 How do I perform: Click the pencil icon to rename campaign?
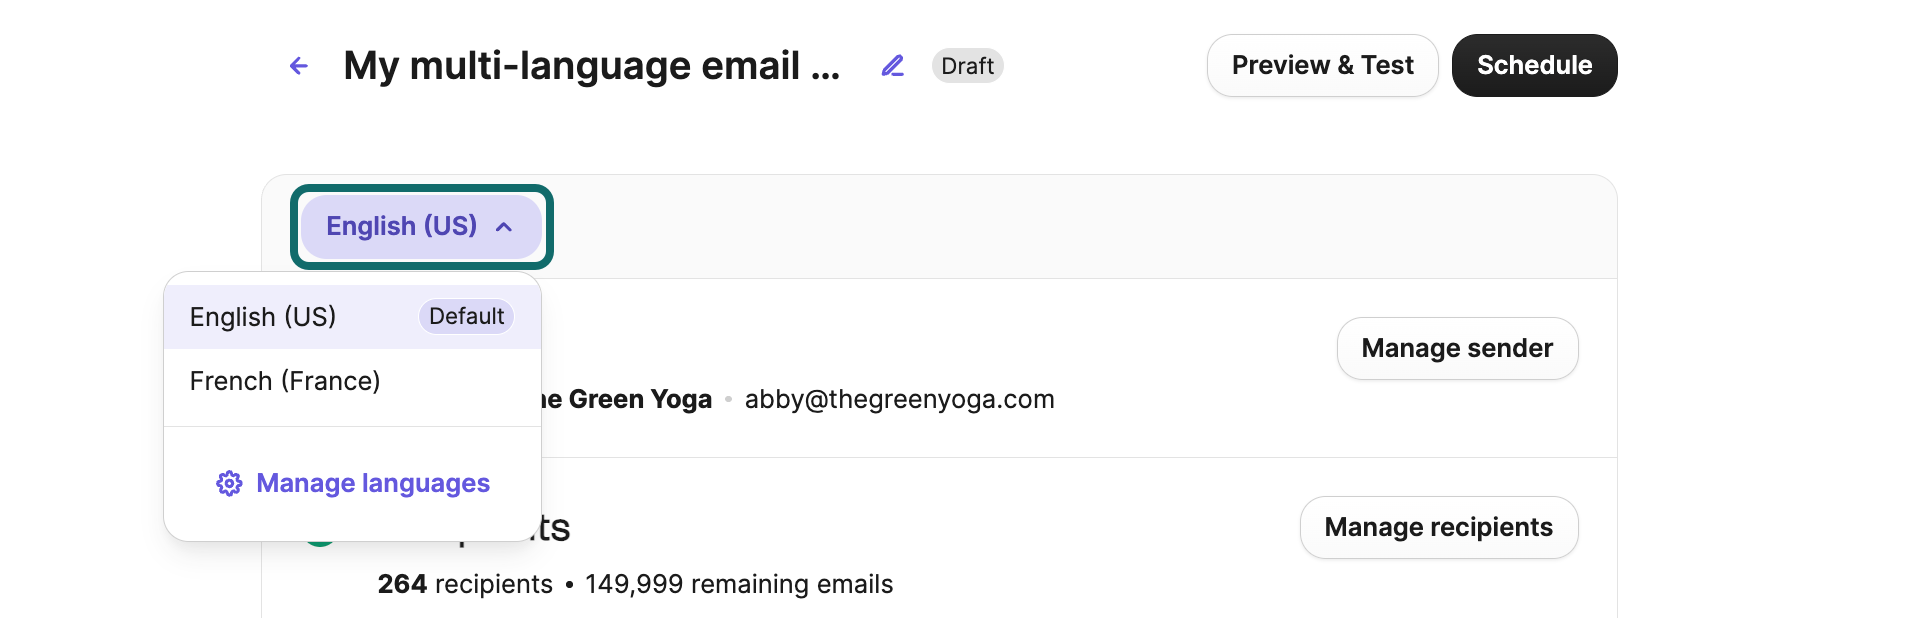892,66
